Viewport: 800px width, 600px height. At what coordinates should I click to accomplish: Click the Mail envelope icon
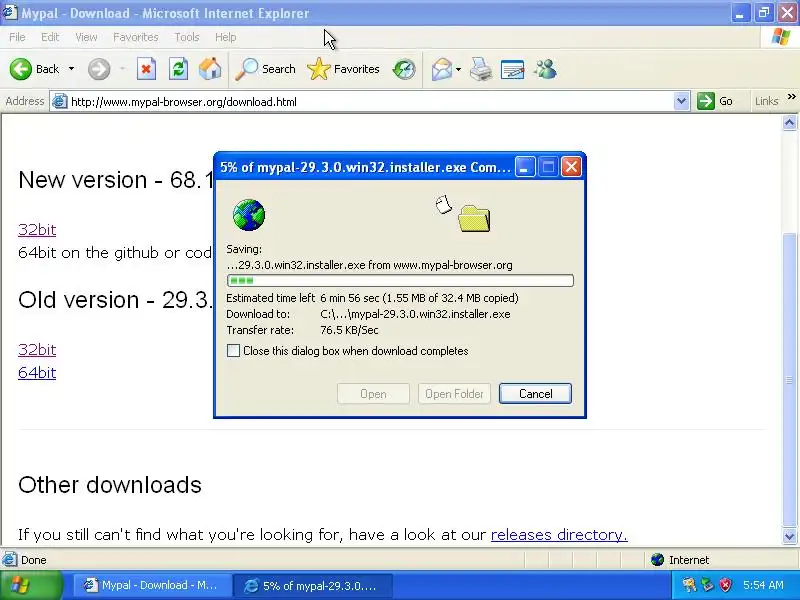tap(442, 69)
